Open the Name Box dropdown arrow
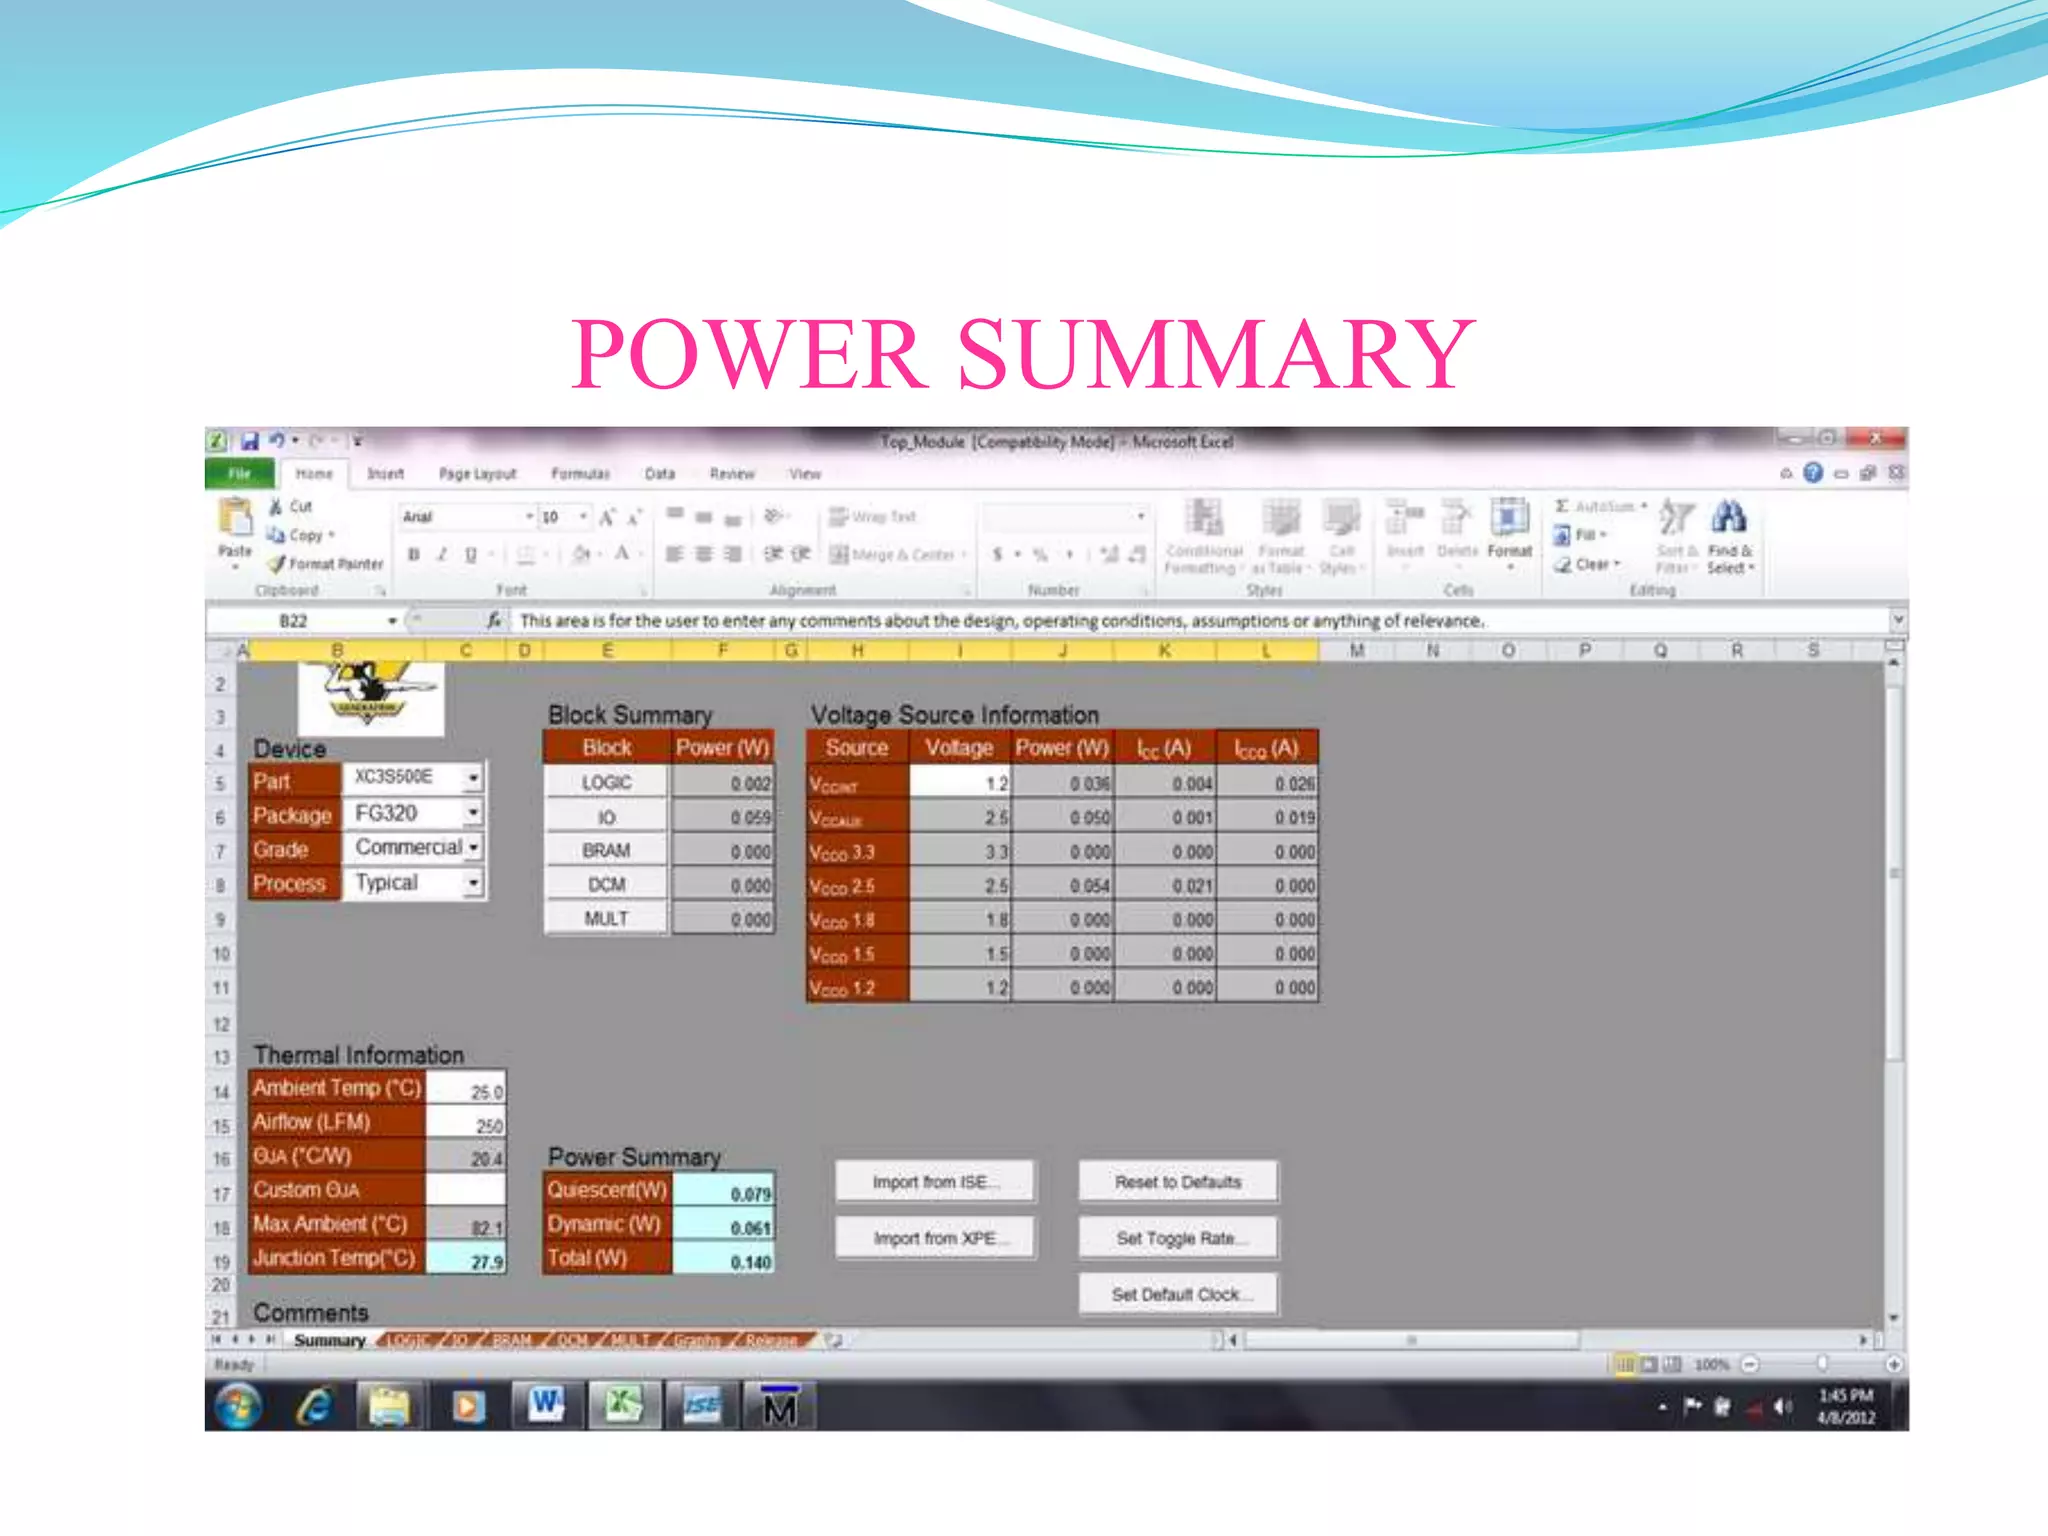Image resolution: width=2048 pixels, height=1536 pixels. coord(392,621)
